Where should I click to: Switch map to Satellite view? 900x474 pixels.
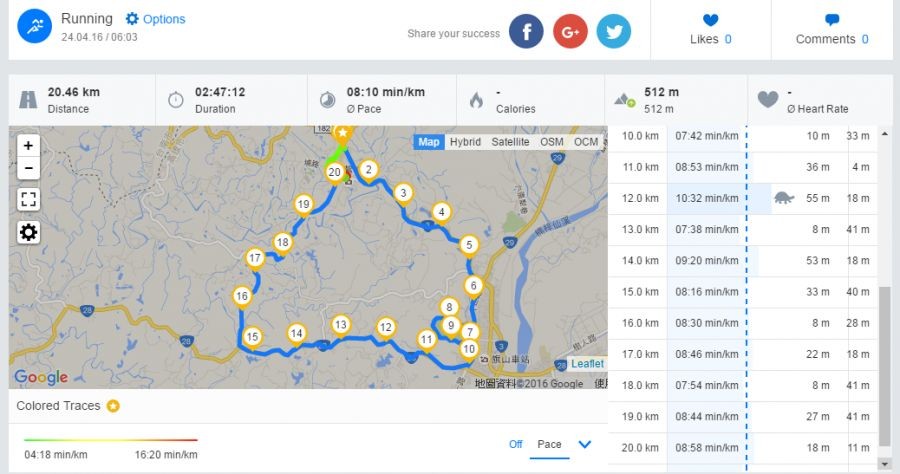tap(510, 142)
